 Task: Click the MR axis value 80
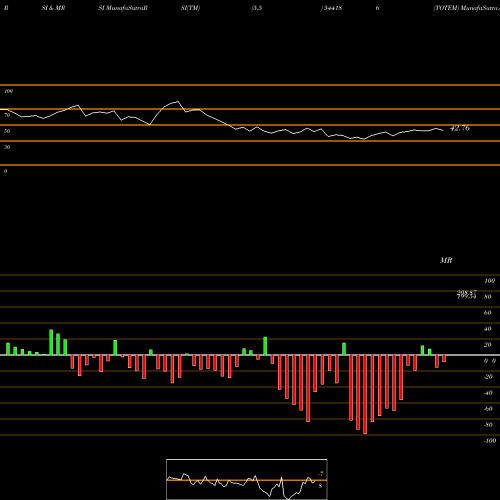point(488,297)
